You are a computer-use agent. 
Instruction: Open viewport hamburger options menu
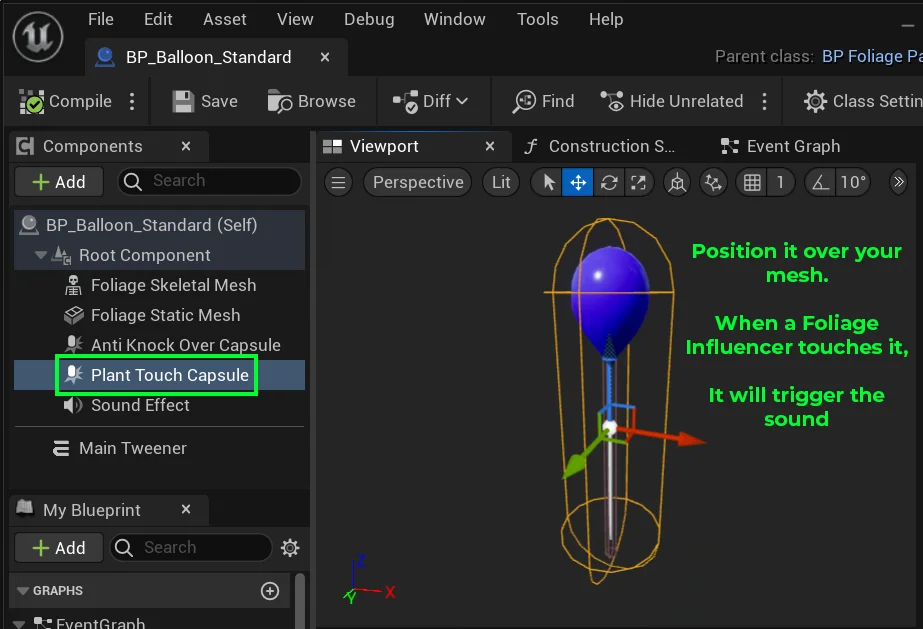(339, 182)
